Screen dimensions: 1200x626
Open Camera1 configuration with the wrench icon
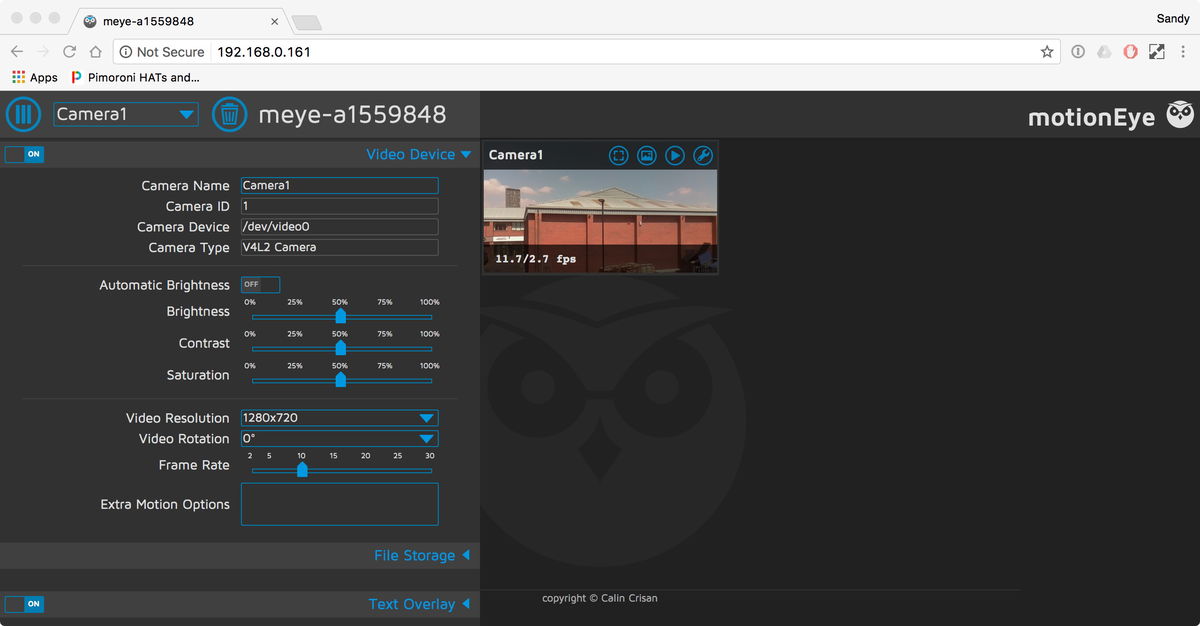pyautogui.click(x=703, y=155)
